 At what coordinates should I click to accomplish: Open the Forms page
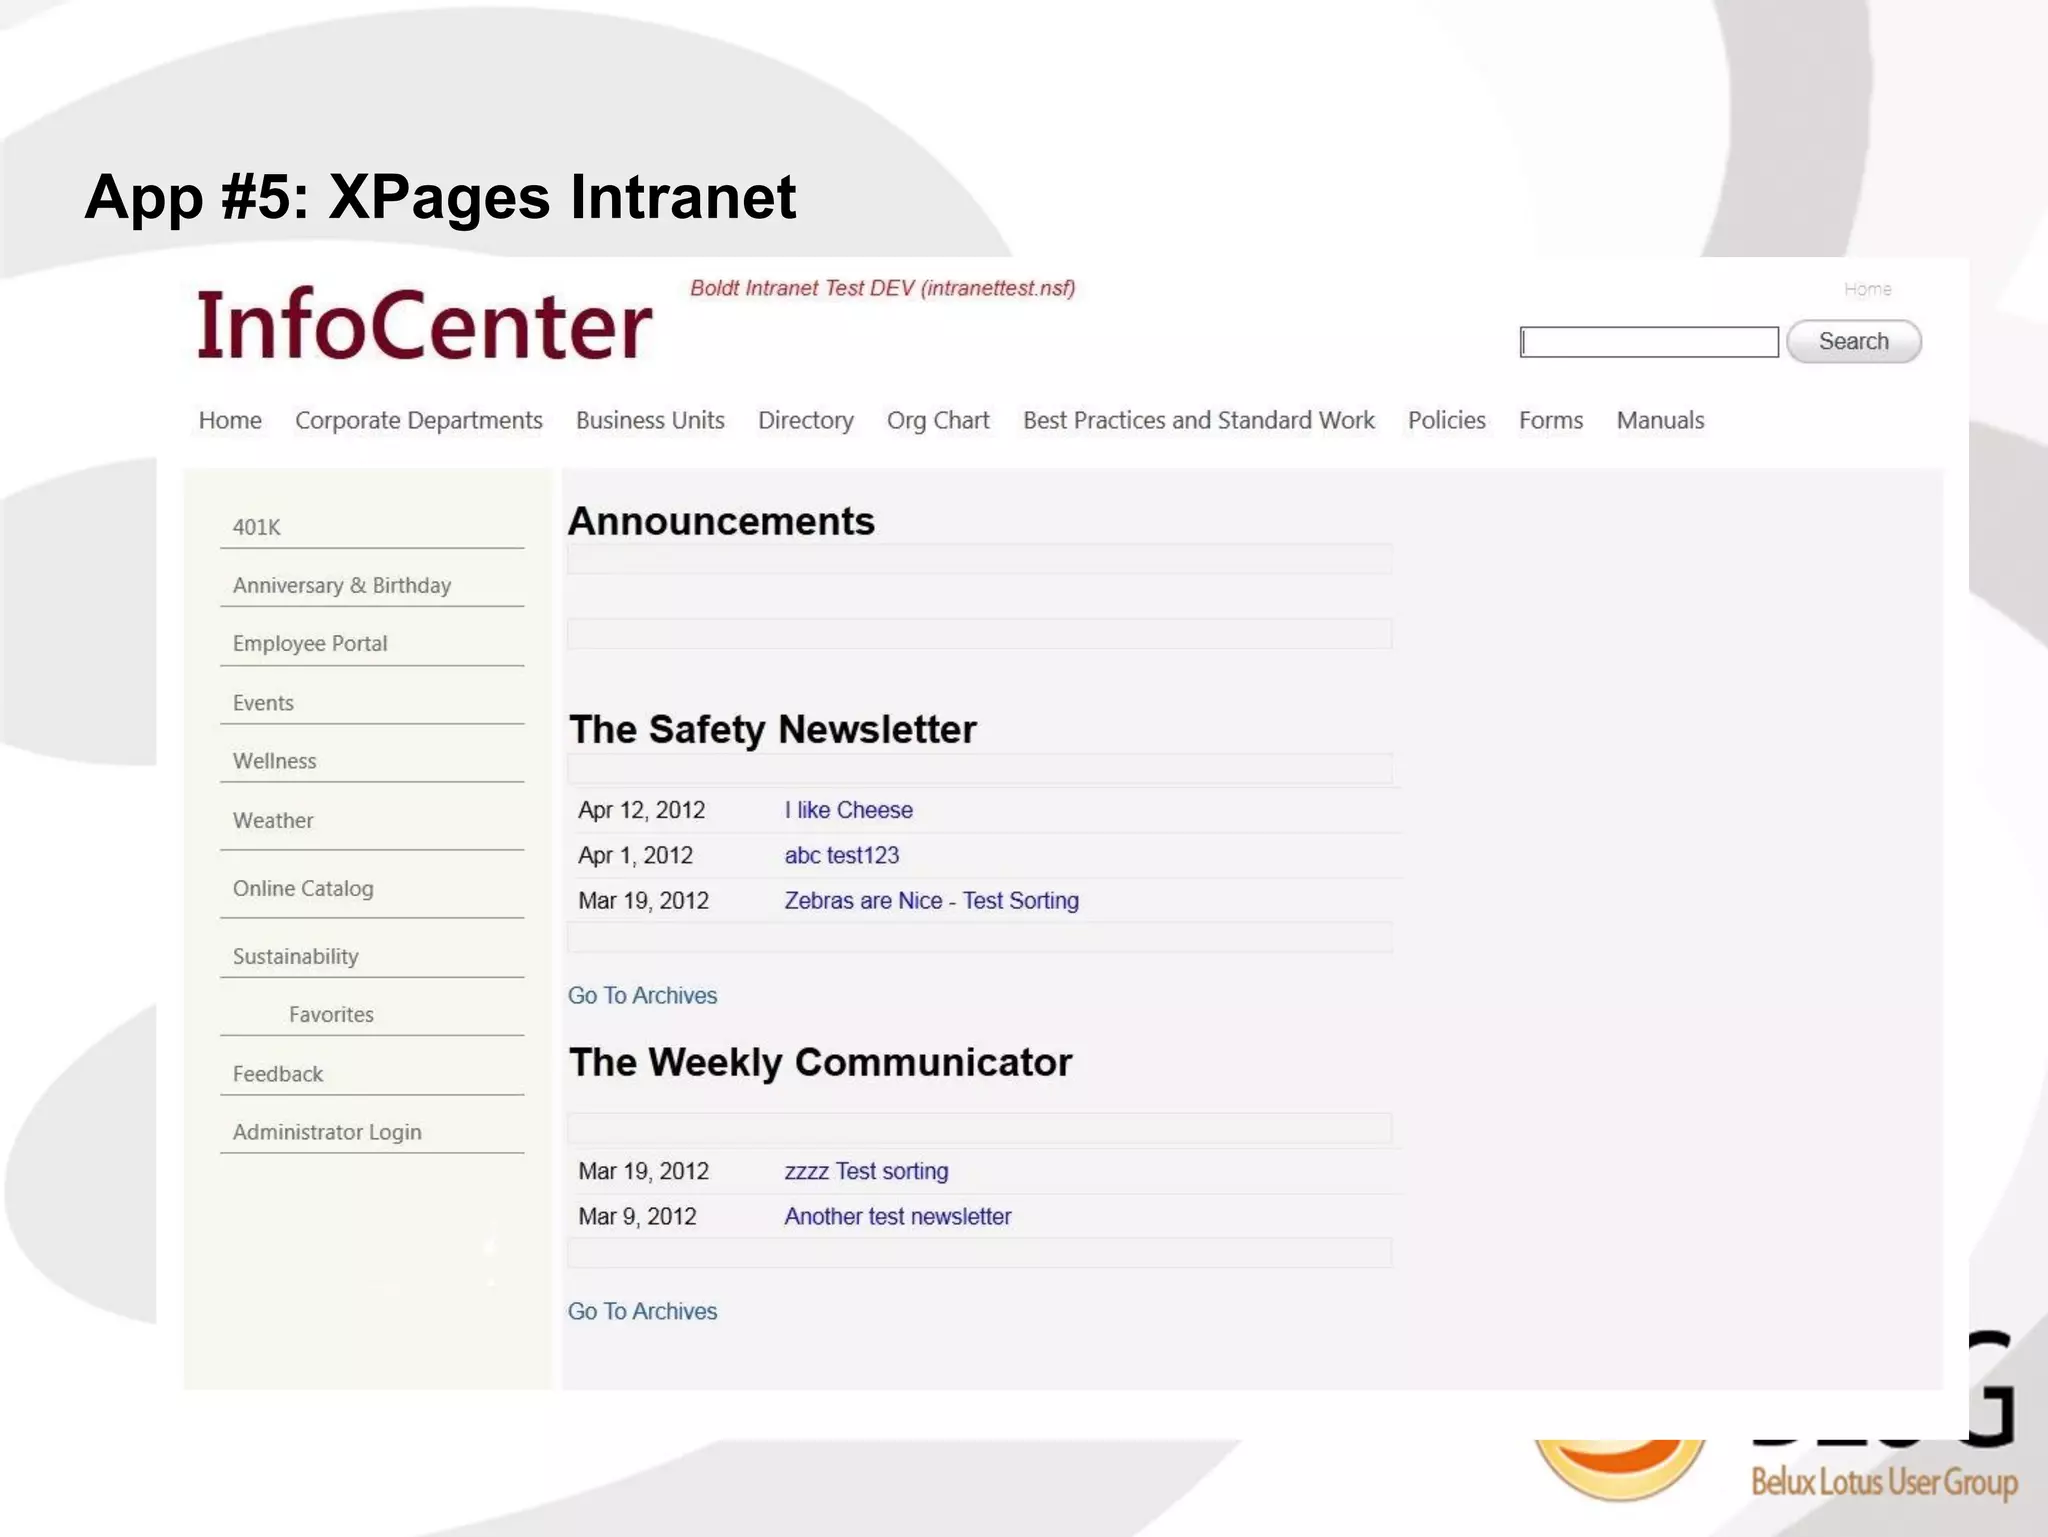(x=1551, y=420)
